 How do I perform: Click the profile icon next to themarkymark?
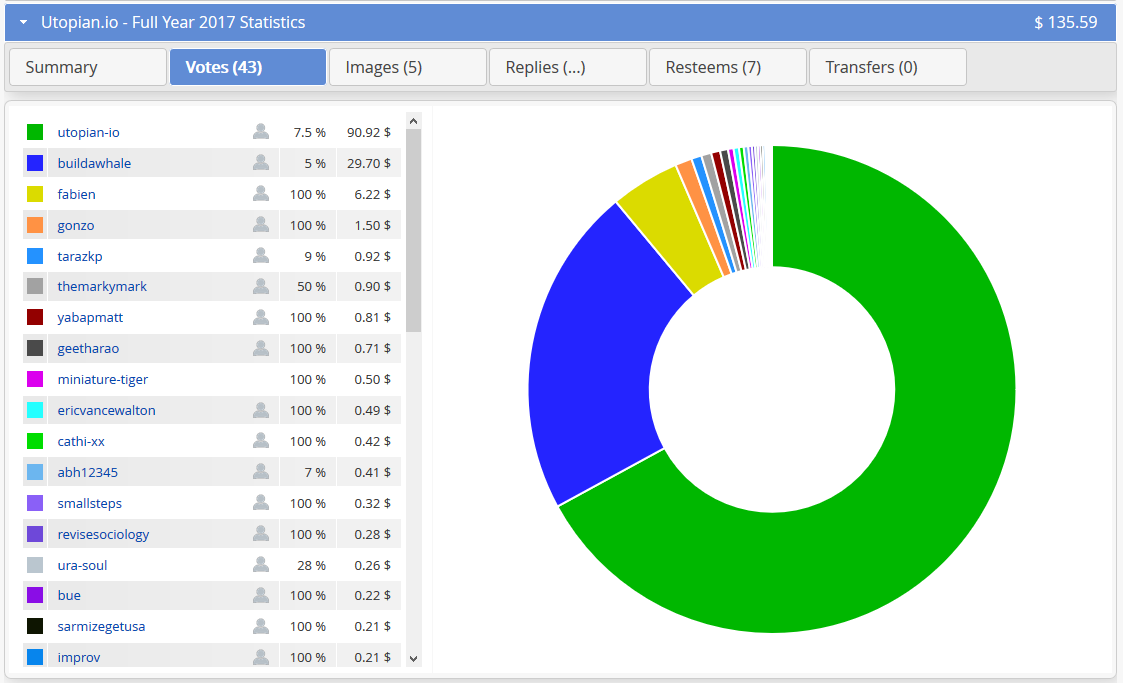[x=261, y=286]
